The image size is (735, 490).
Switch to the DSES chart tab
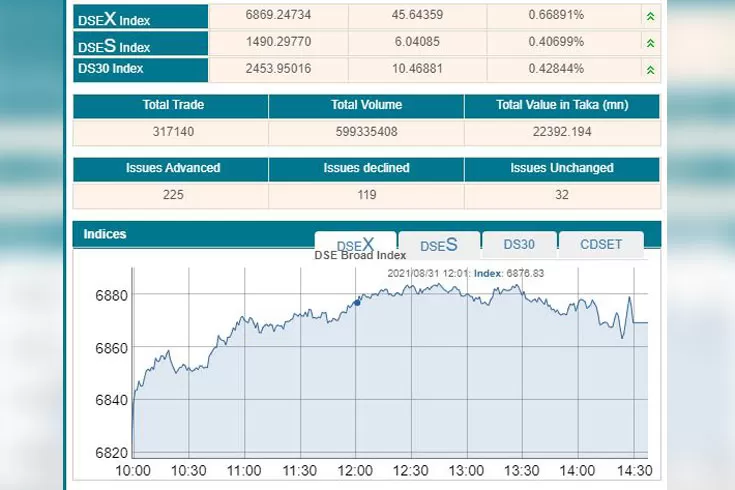pos(439,245)
